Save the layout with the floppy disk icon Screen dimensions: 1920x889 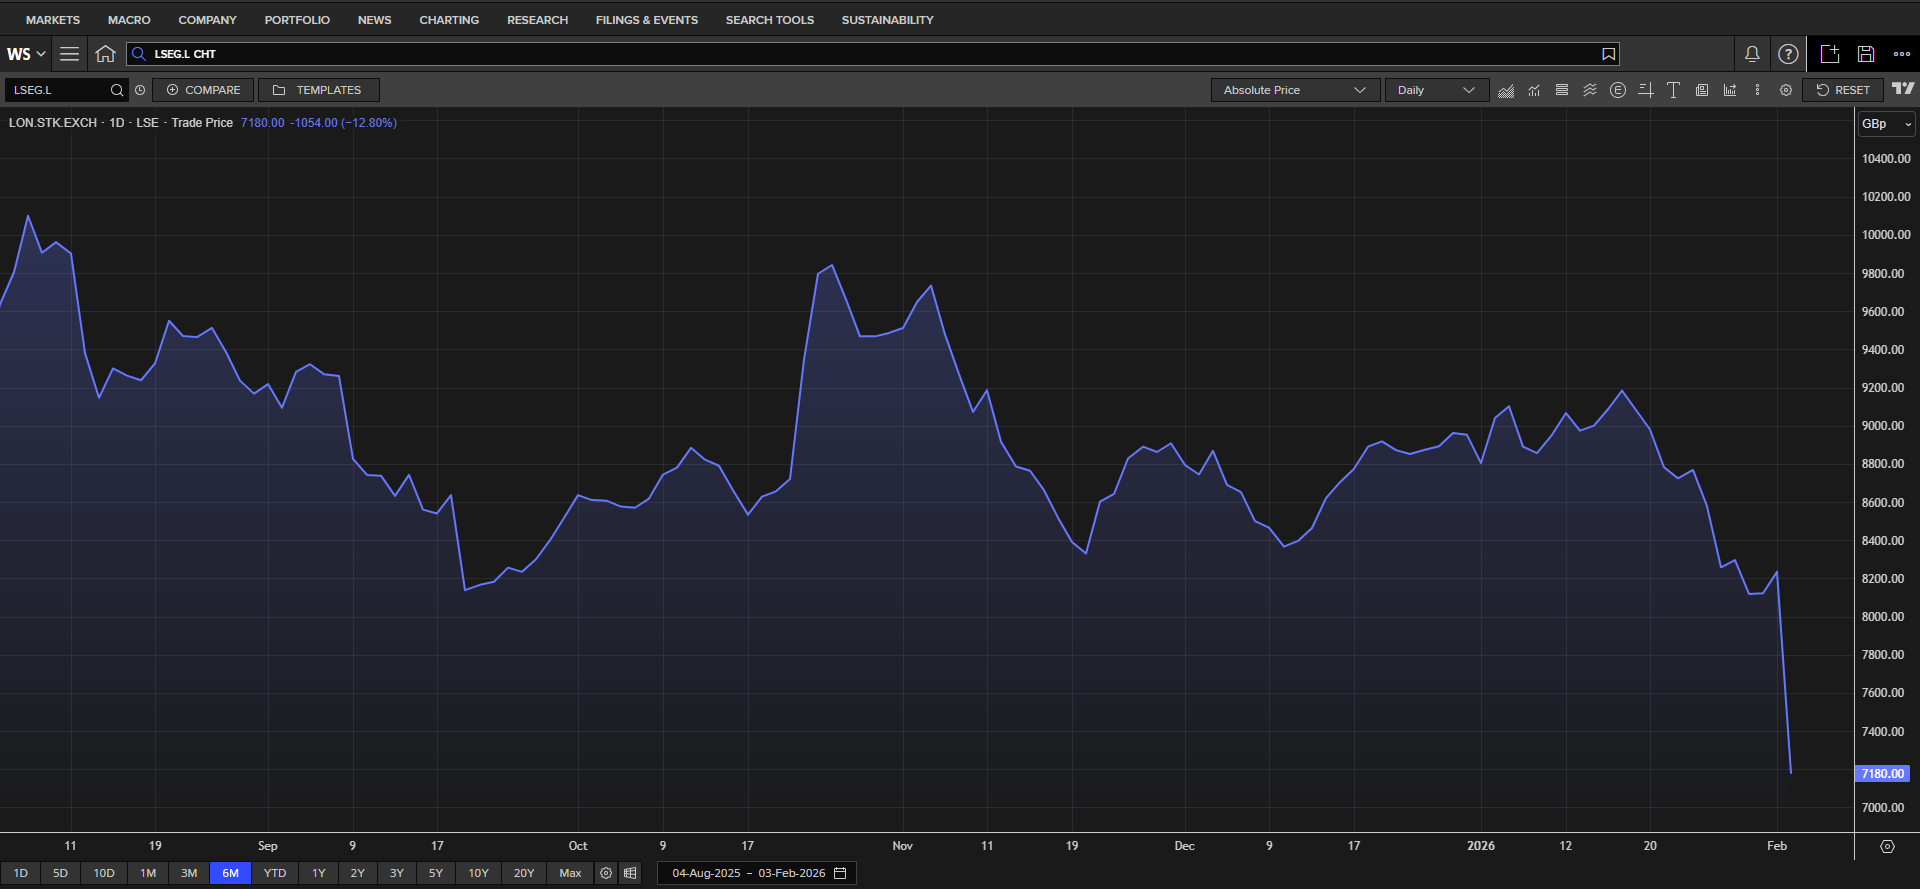(1866, 54)
